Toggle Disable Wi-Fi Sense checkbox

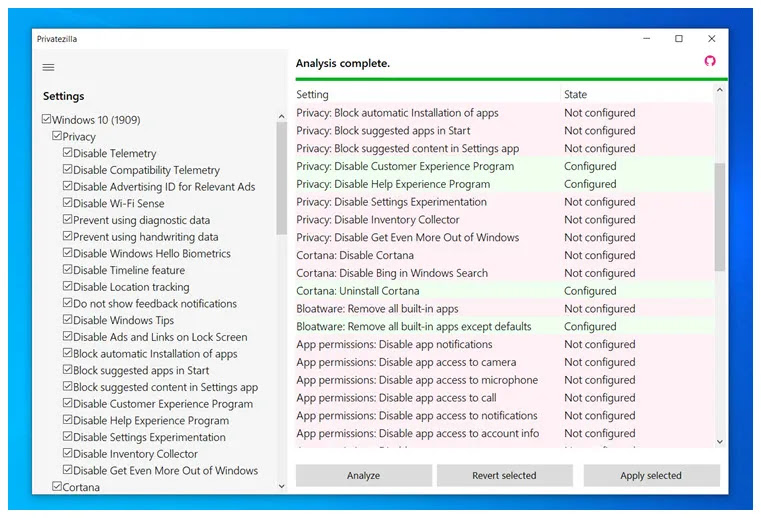pos(67,202)
